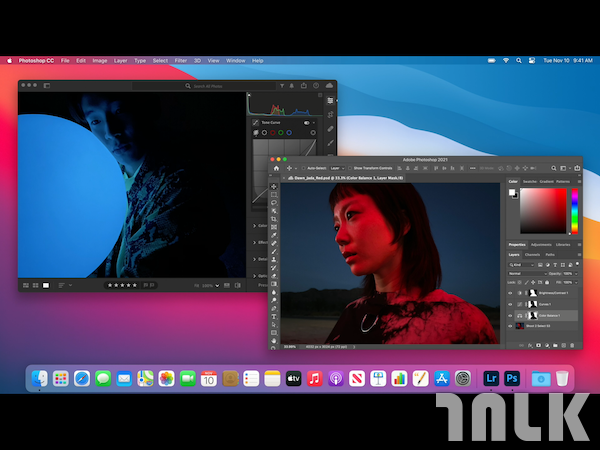Select the Crop tool
Image resolution: width=600 pixels, height=450 pixels.
[x=274, y=219]
